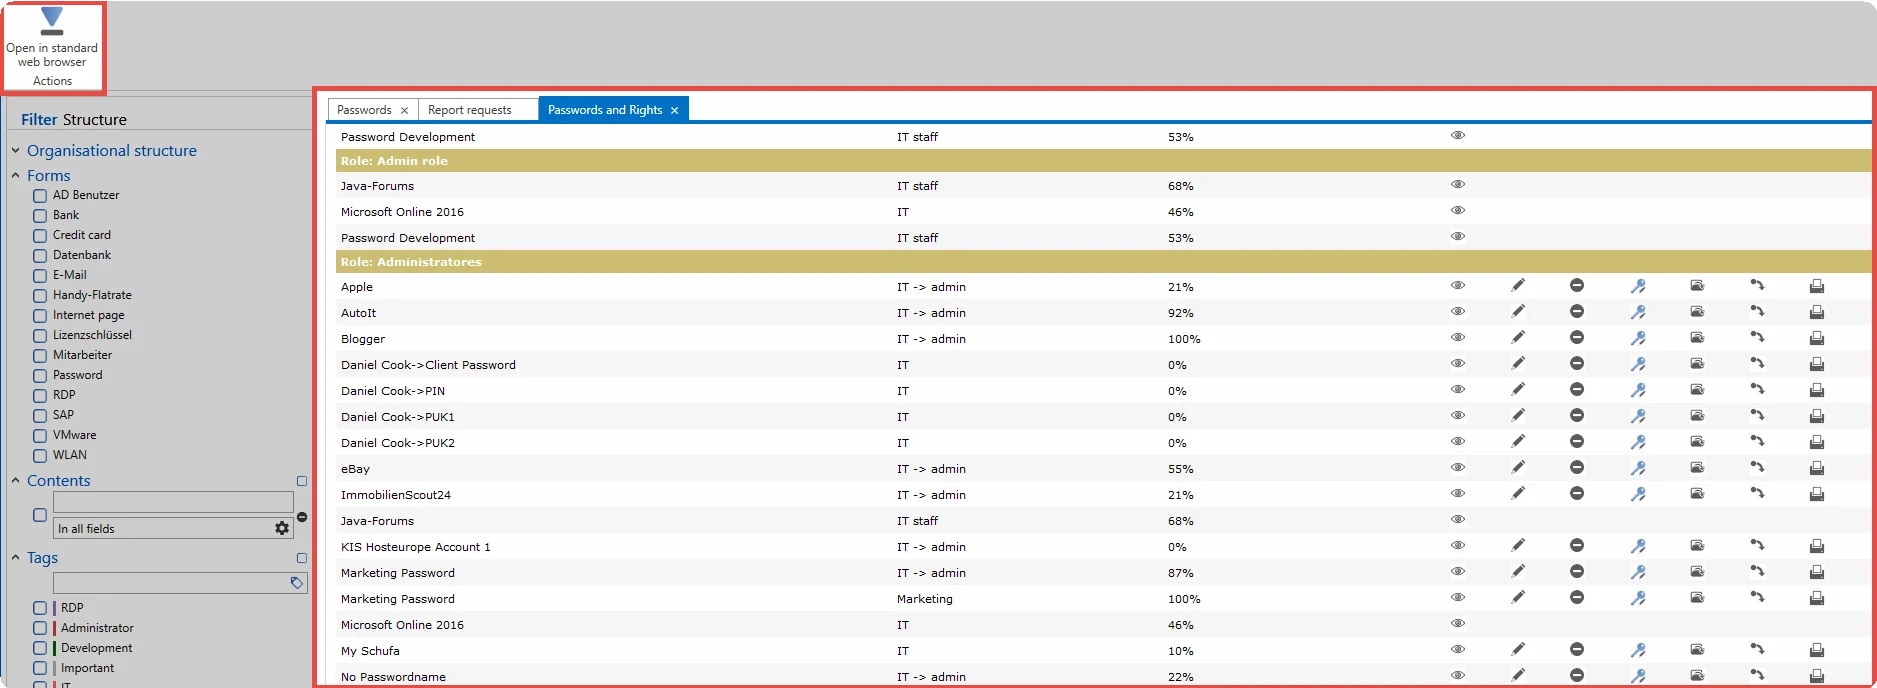The width and height of the screenshot is (1877, 688).
Task: Switch to the Report requests tab
Action: click(470, 110)
